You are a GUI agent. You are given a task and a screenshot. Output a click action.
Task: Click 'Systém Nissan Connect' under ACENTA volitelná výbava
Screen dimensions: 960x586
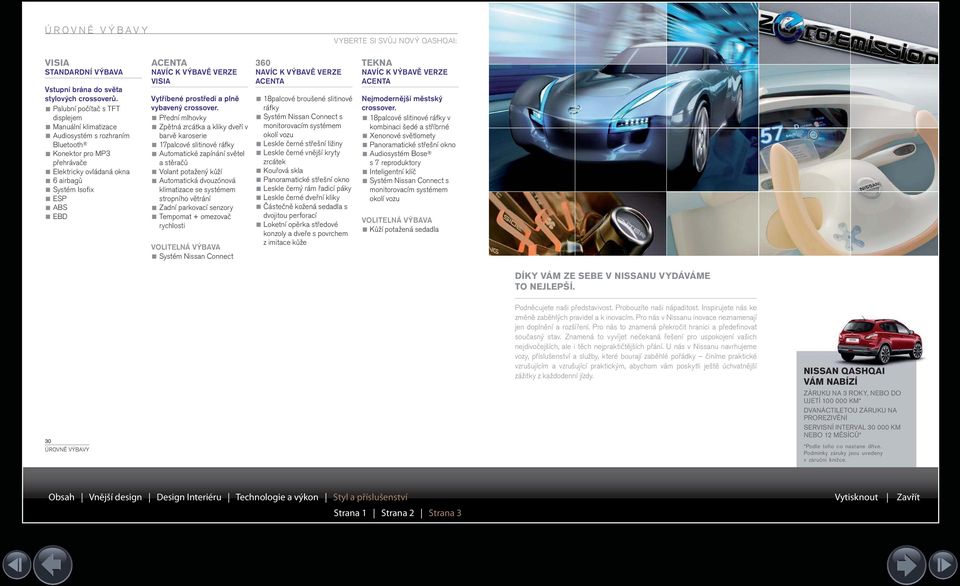(196, 257)
